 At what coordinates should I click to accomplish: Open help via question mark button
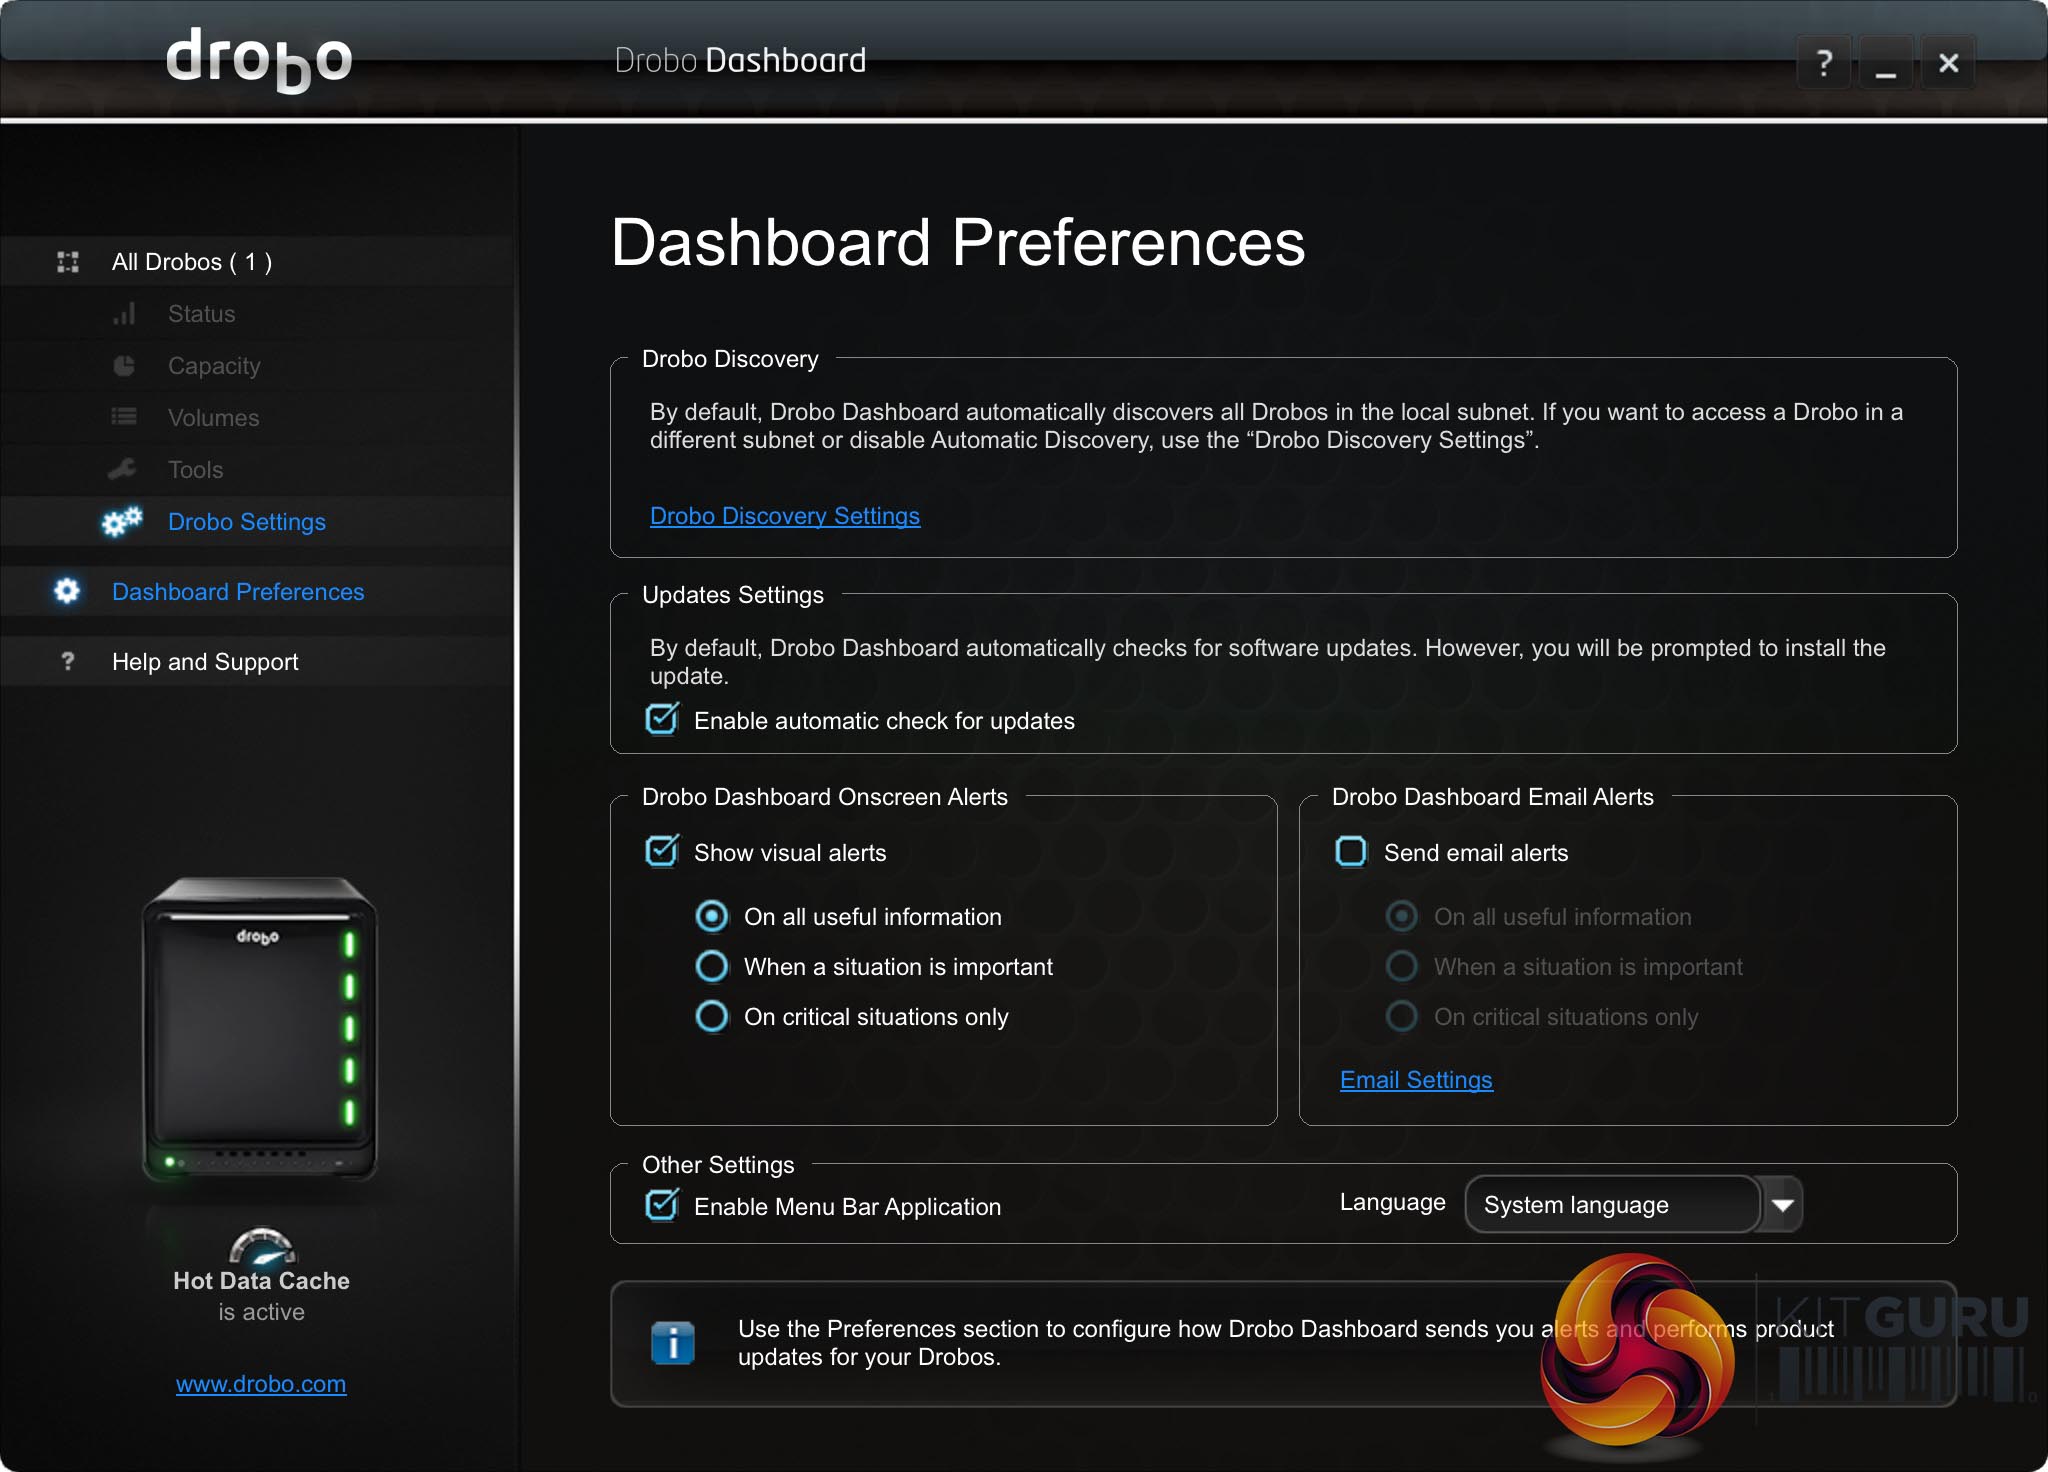tap(1824, 63)
